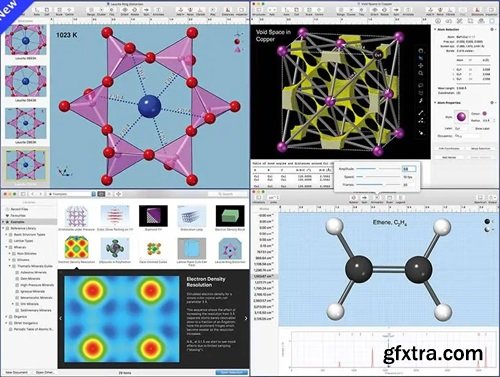The image size is (500, 377).
Task: Click Legend in the Ethene window toolbar
Action: (x=400, y=199)
